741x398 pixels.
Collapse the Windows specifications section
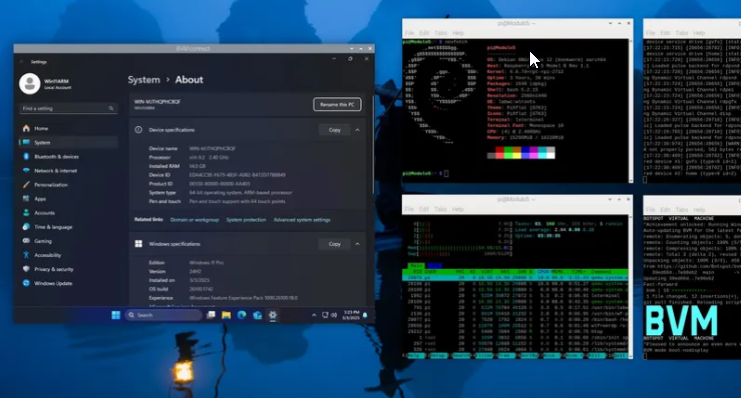(x=357, y=244)
